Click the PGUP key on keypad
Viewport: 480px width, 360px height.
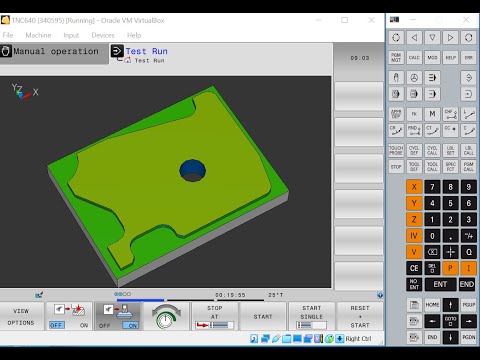pos(468,305)
